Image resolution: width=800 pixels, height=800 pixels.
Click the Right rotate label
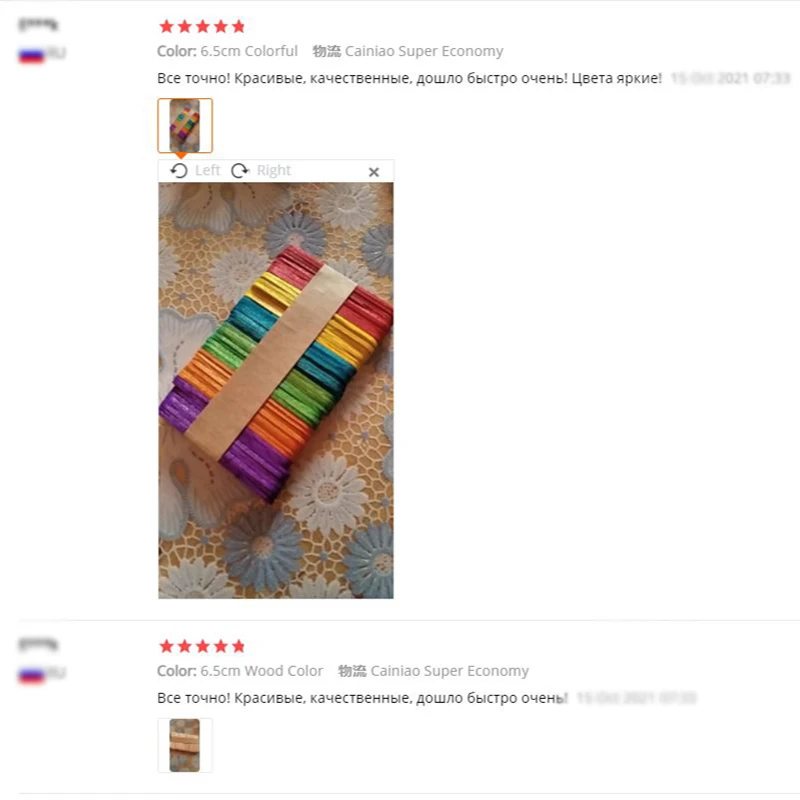point(273,170)
